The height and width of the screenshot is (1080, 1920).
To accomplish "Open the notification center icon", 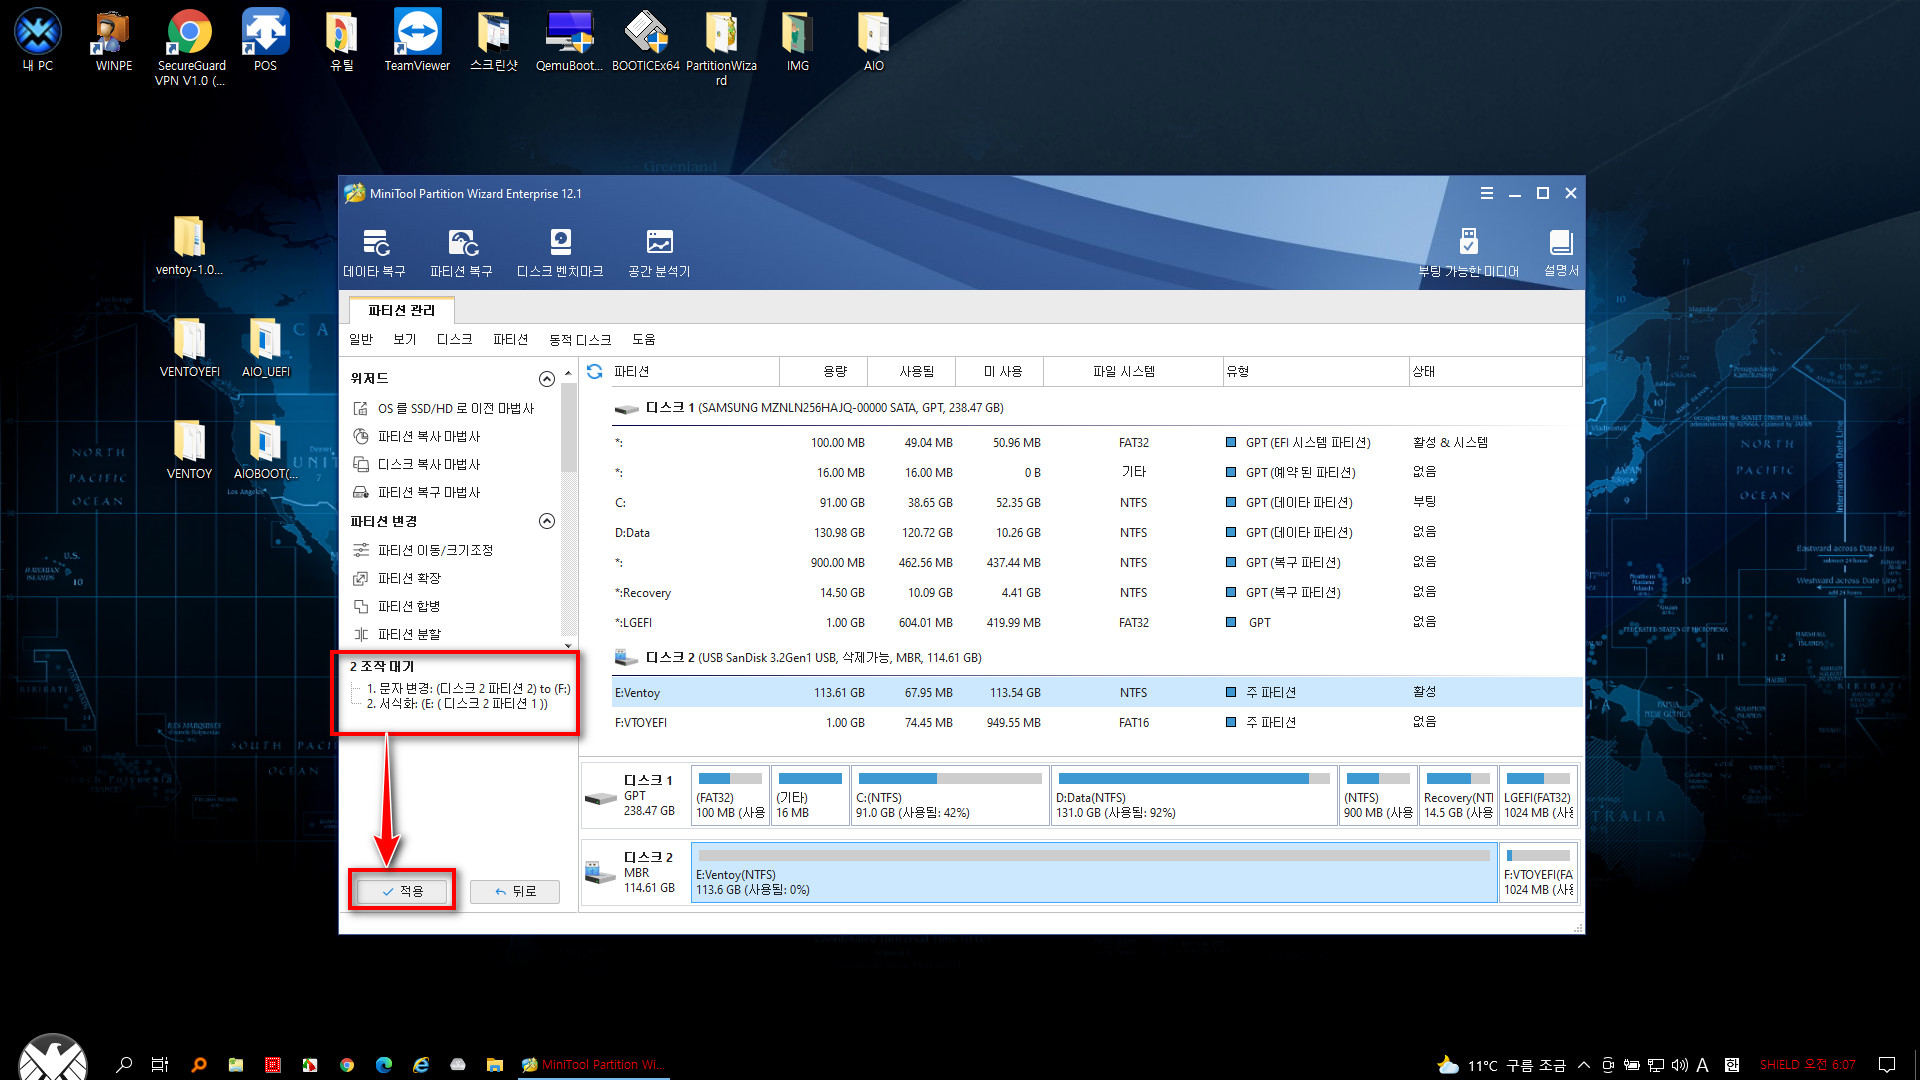I will (x=1887, y=1065).
